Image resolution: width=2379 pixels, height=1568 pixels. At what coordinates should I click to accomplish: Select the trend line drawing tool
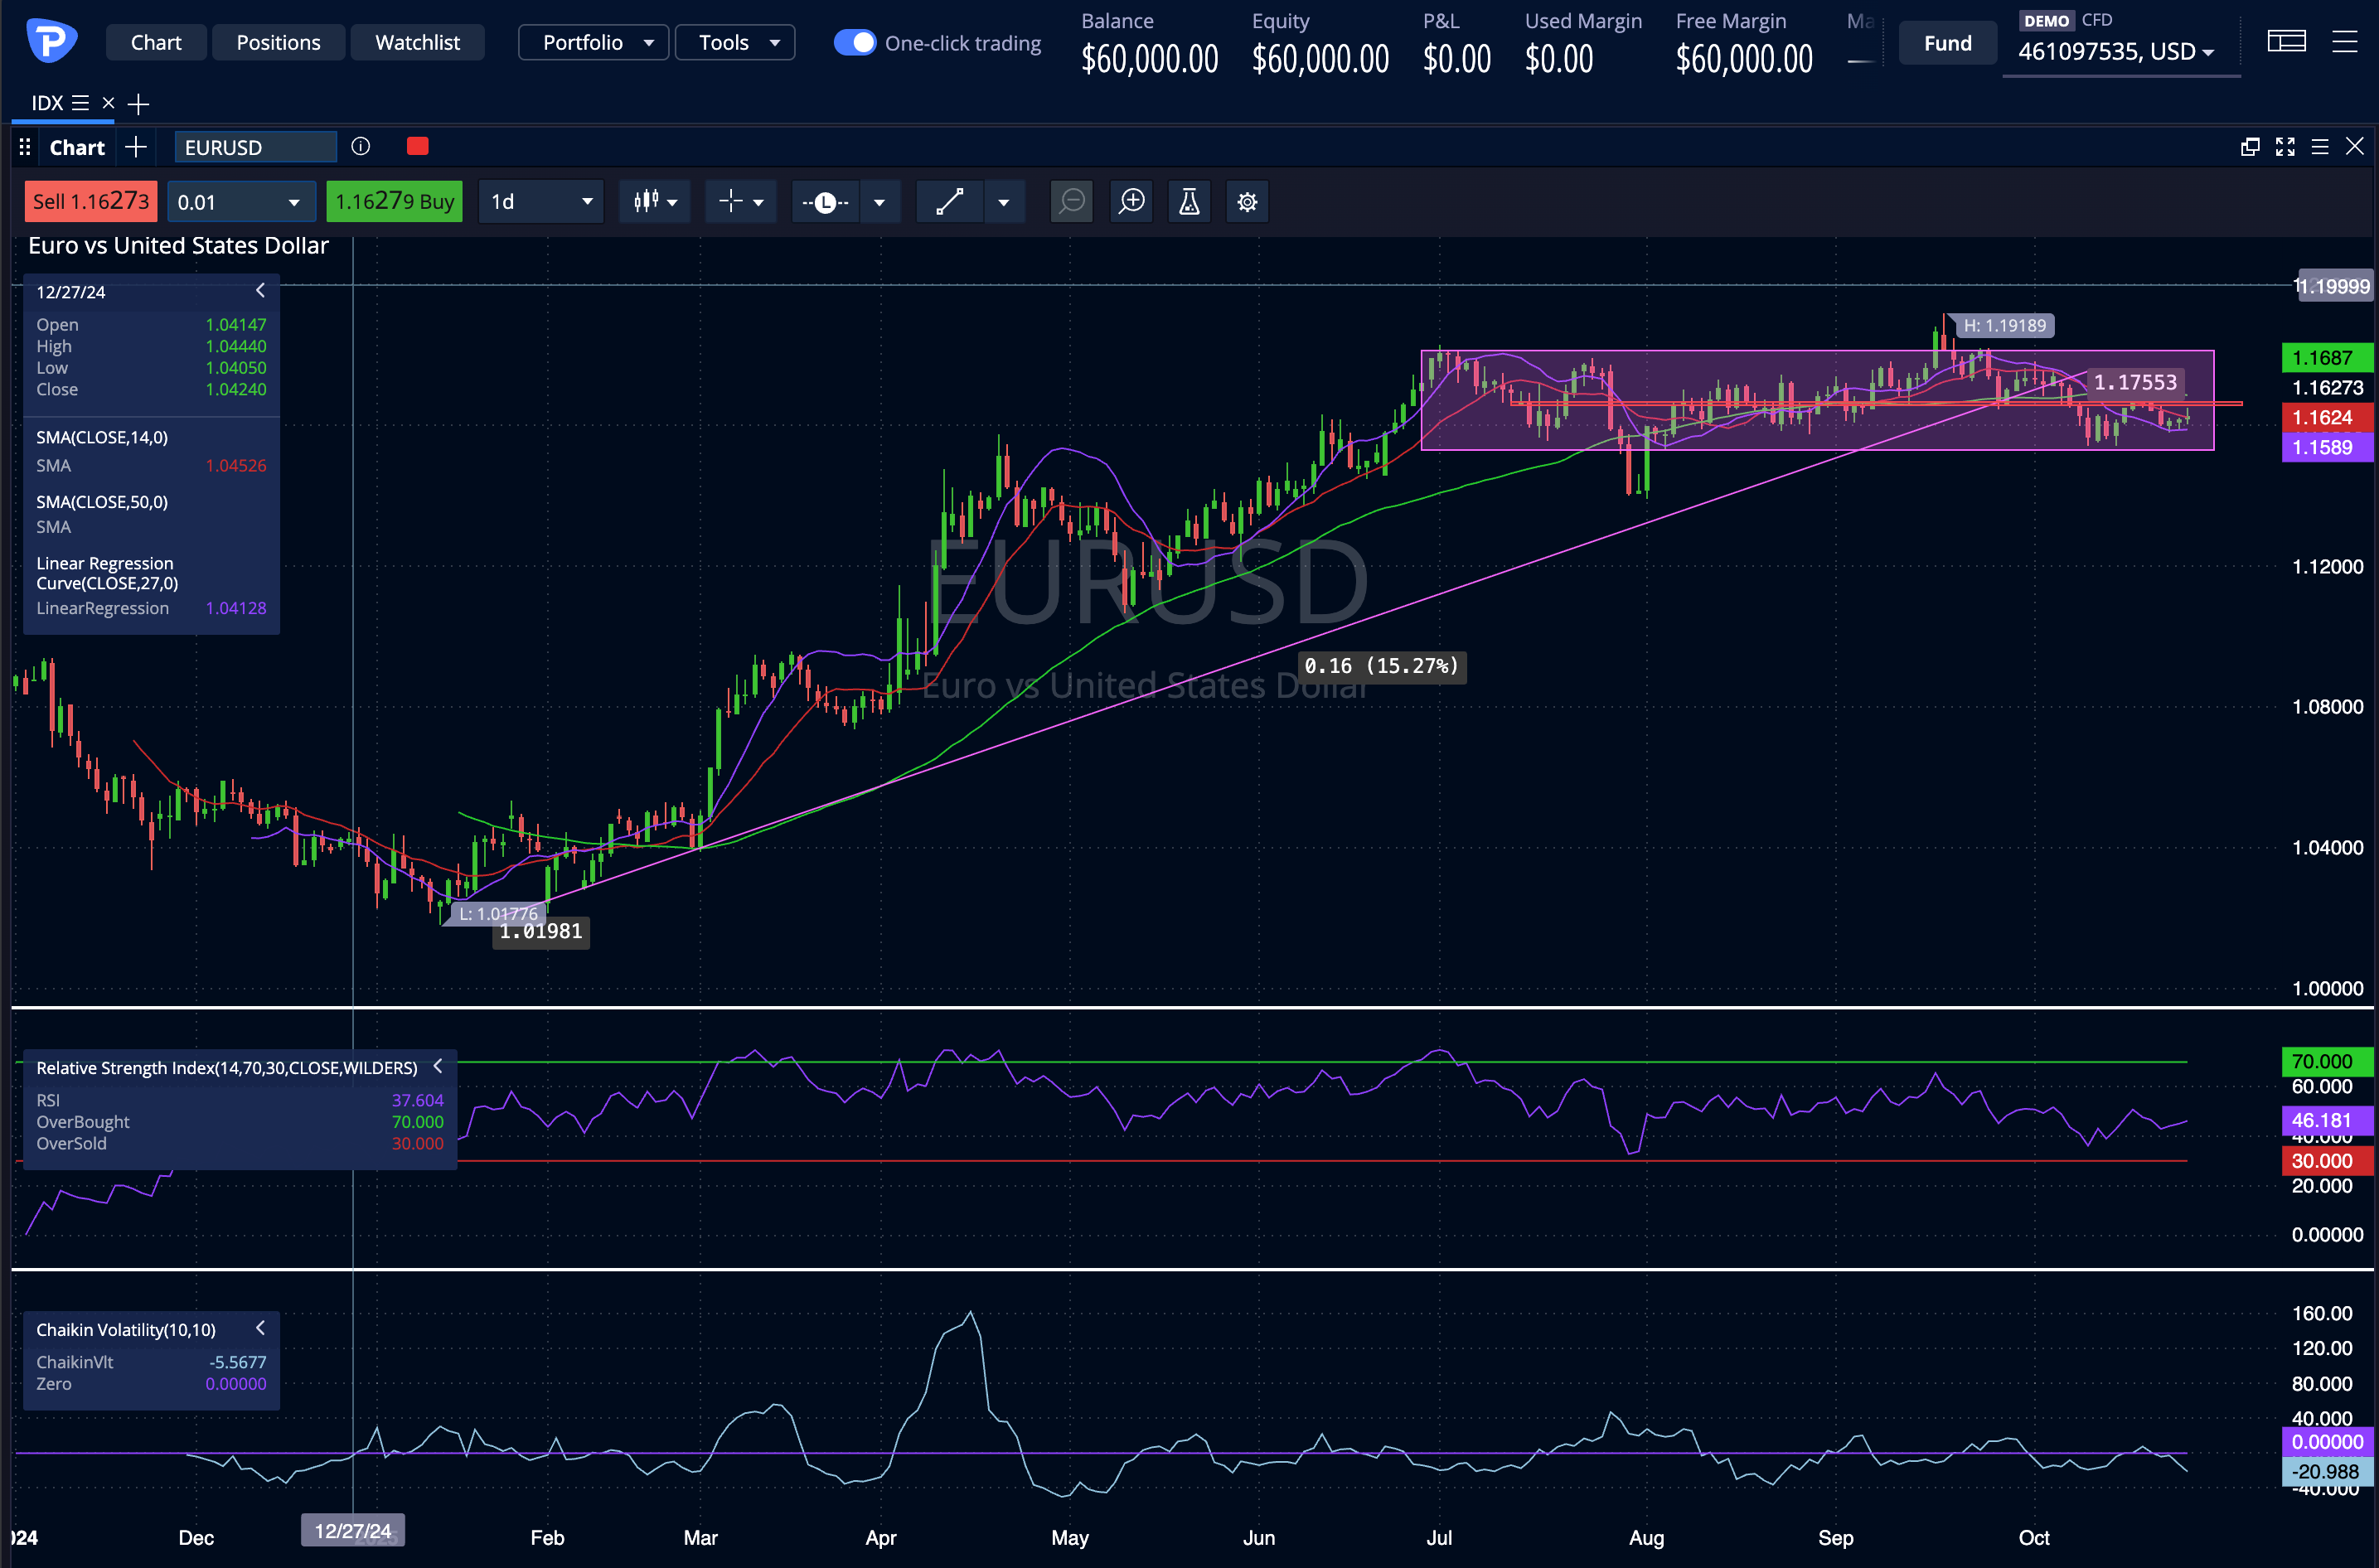(949, 202)
